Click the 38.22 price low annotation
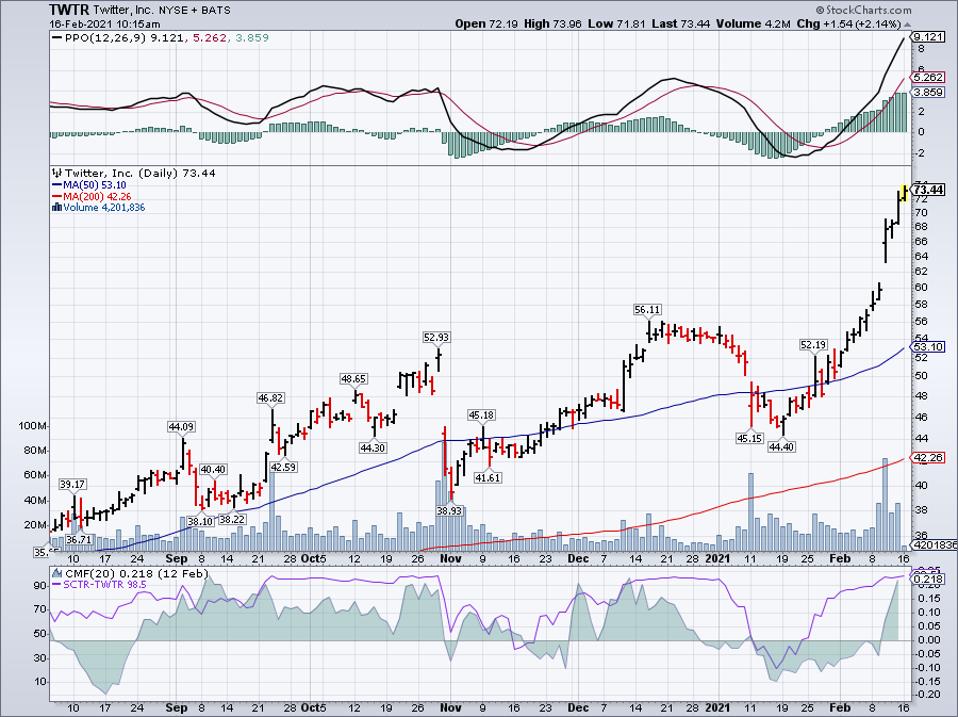 click(x=232, y=519)
